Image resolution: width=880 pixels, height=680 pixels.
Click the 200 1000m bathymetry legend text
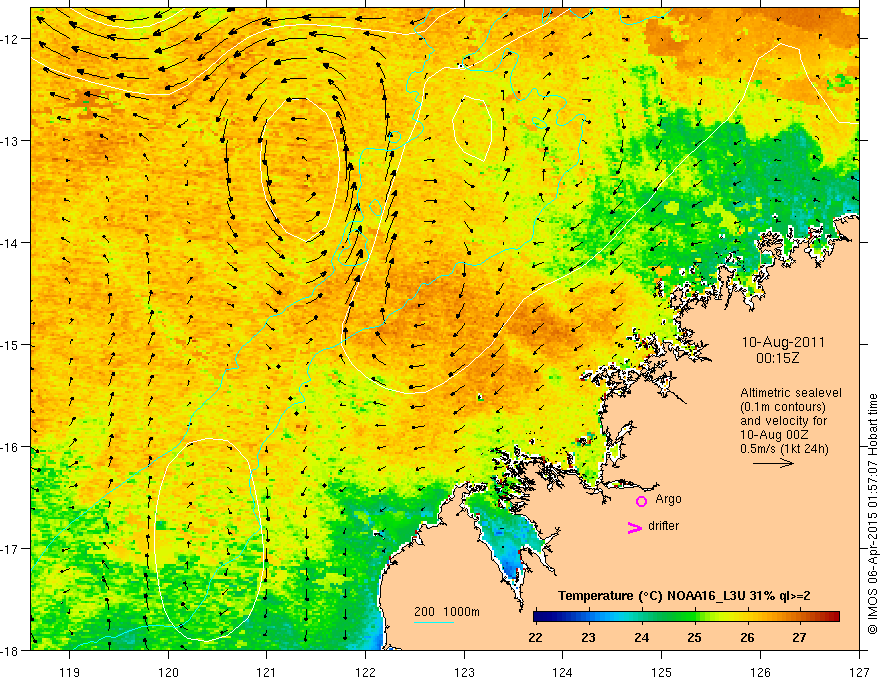[447, 612]
